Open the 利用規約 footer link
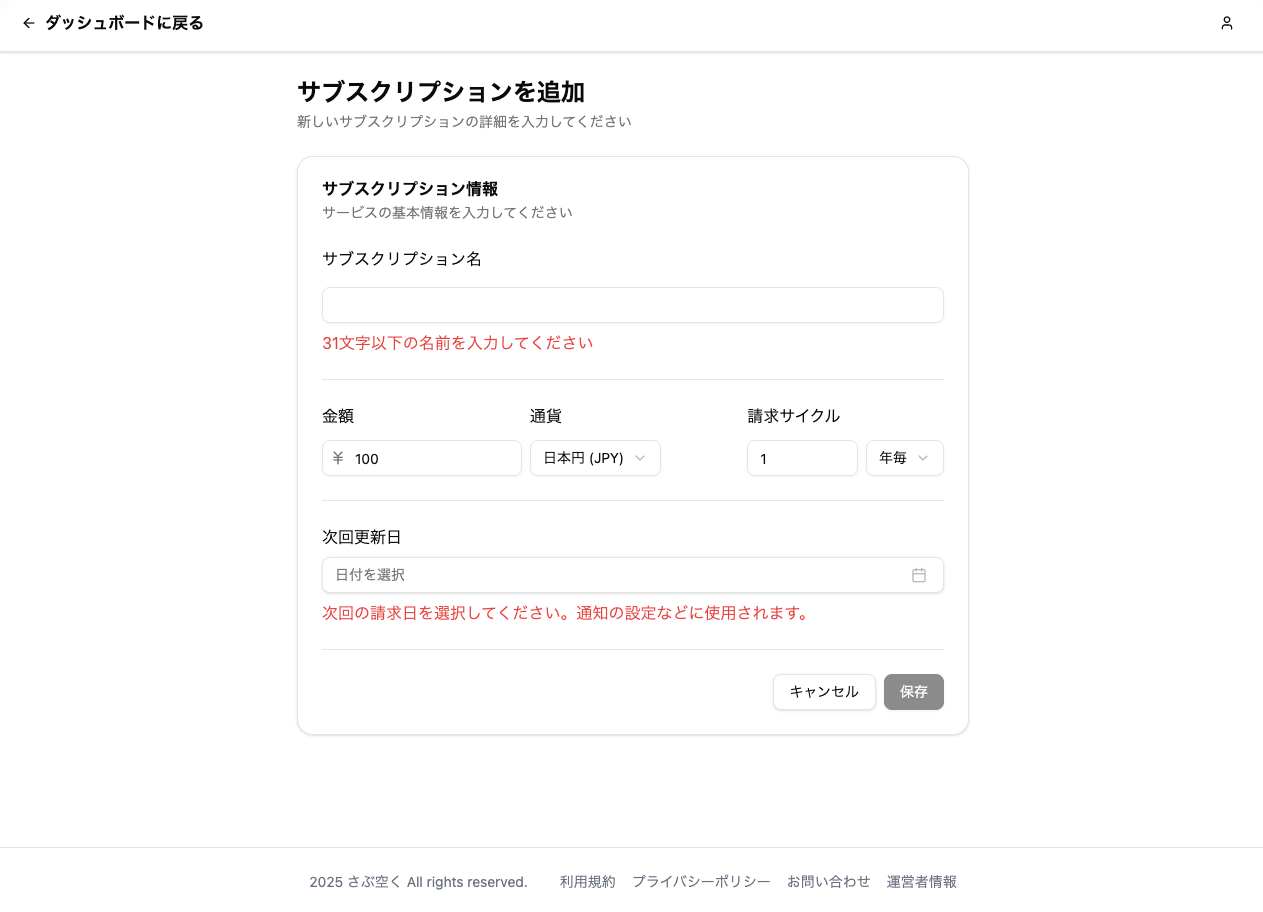The height and width of the screenshot is (912, 1263). point(587,882)
